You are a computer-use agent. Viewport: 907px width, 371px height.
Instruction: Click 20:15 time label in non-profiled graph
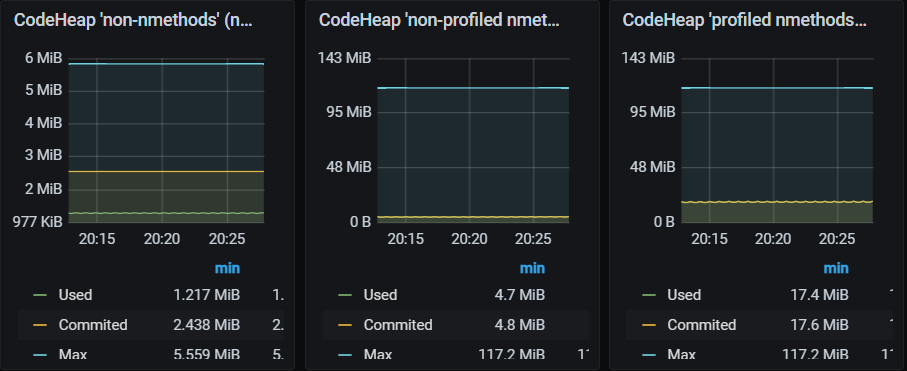tap(404, 238)
